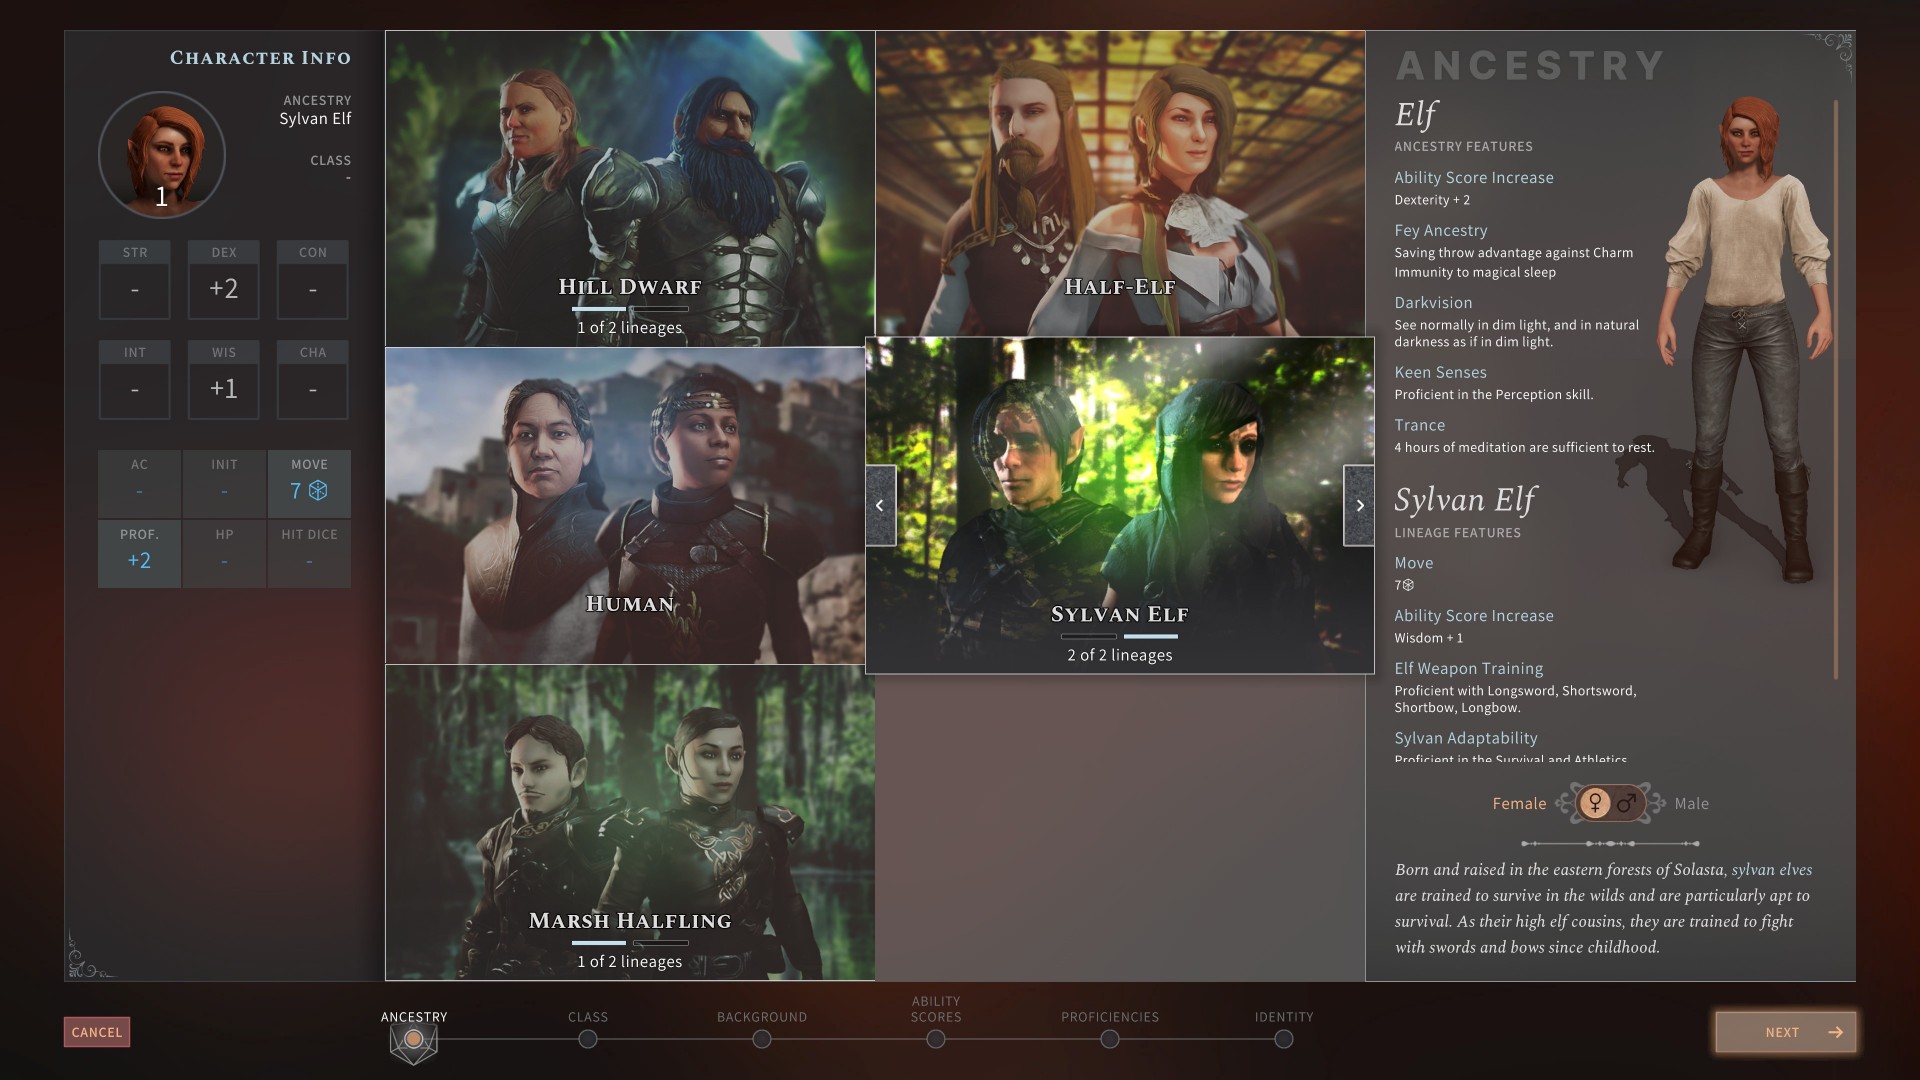The height and width of the screenshot is (1080, 1920).
Task: Jump to the Ability Scores step node
Action: (936, 1040)
